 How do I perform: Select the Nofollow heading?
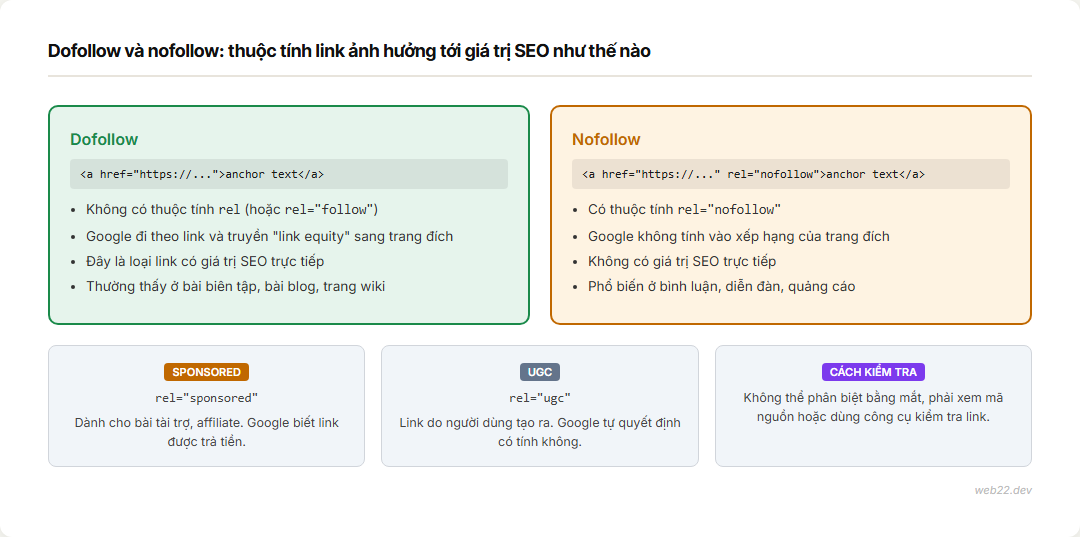606,139
